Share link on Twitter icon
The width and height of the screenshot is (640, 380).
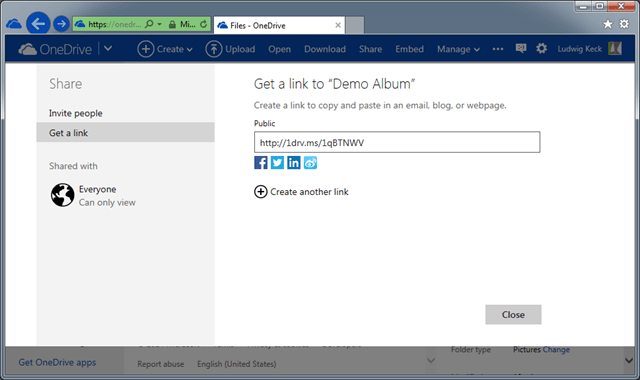click(x=277, y=162)
